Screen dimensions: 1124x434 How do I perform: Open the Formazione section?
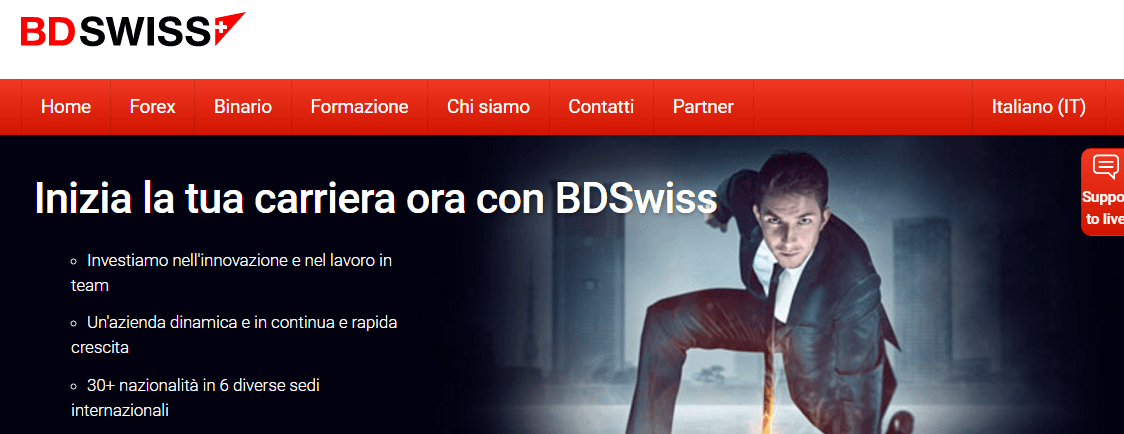pyautogui.click(x=359, y=107)
